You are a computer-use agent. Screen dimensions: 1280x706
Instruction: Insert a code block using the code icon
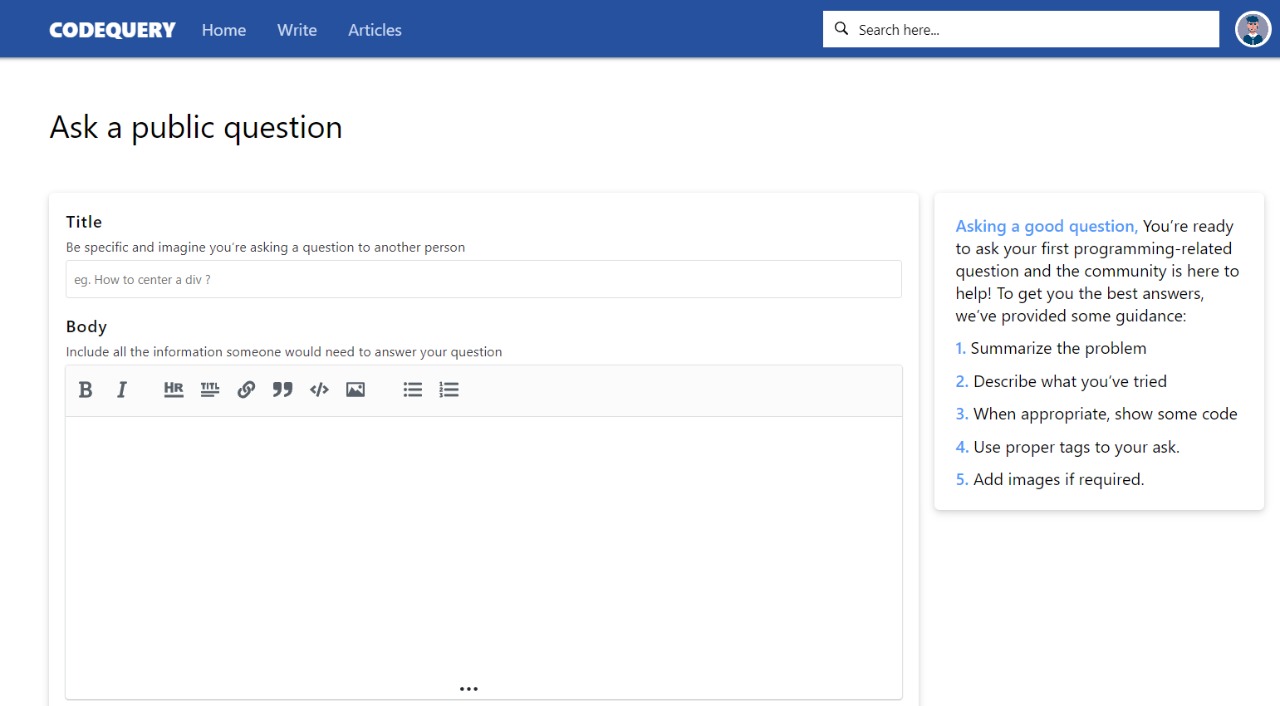318,390
